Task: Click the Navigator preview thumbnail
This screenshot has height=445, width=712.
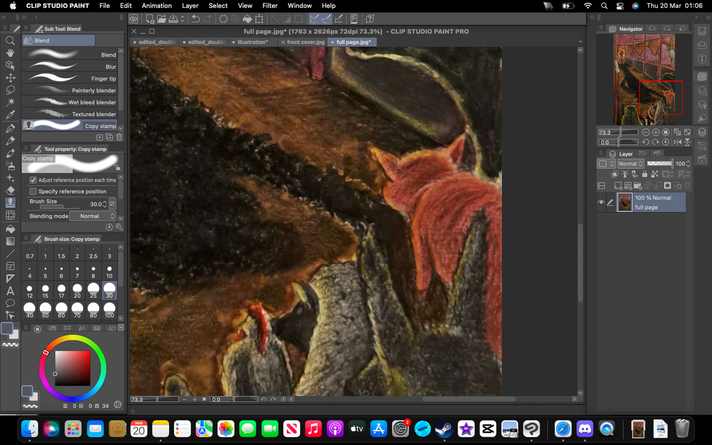Action: [644, 79]
